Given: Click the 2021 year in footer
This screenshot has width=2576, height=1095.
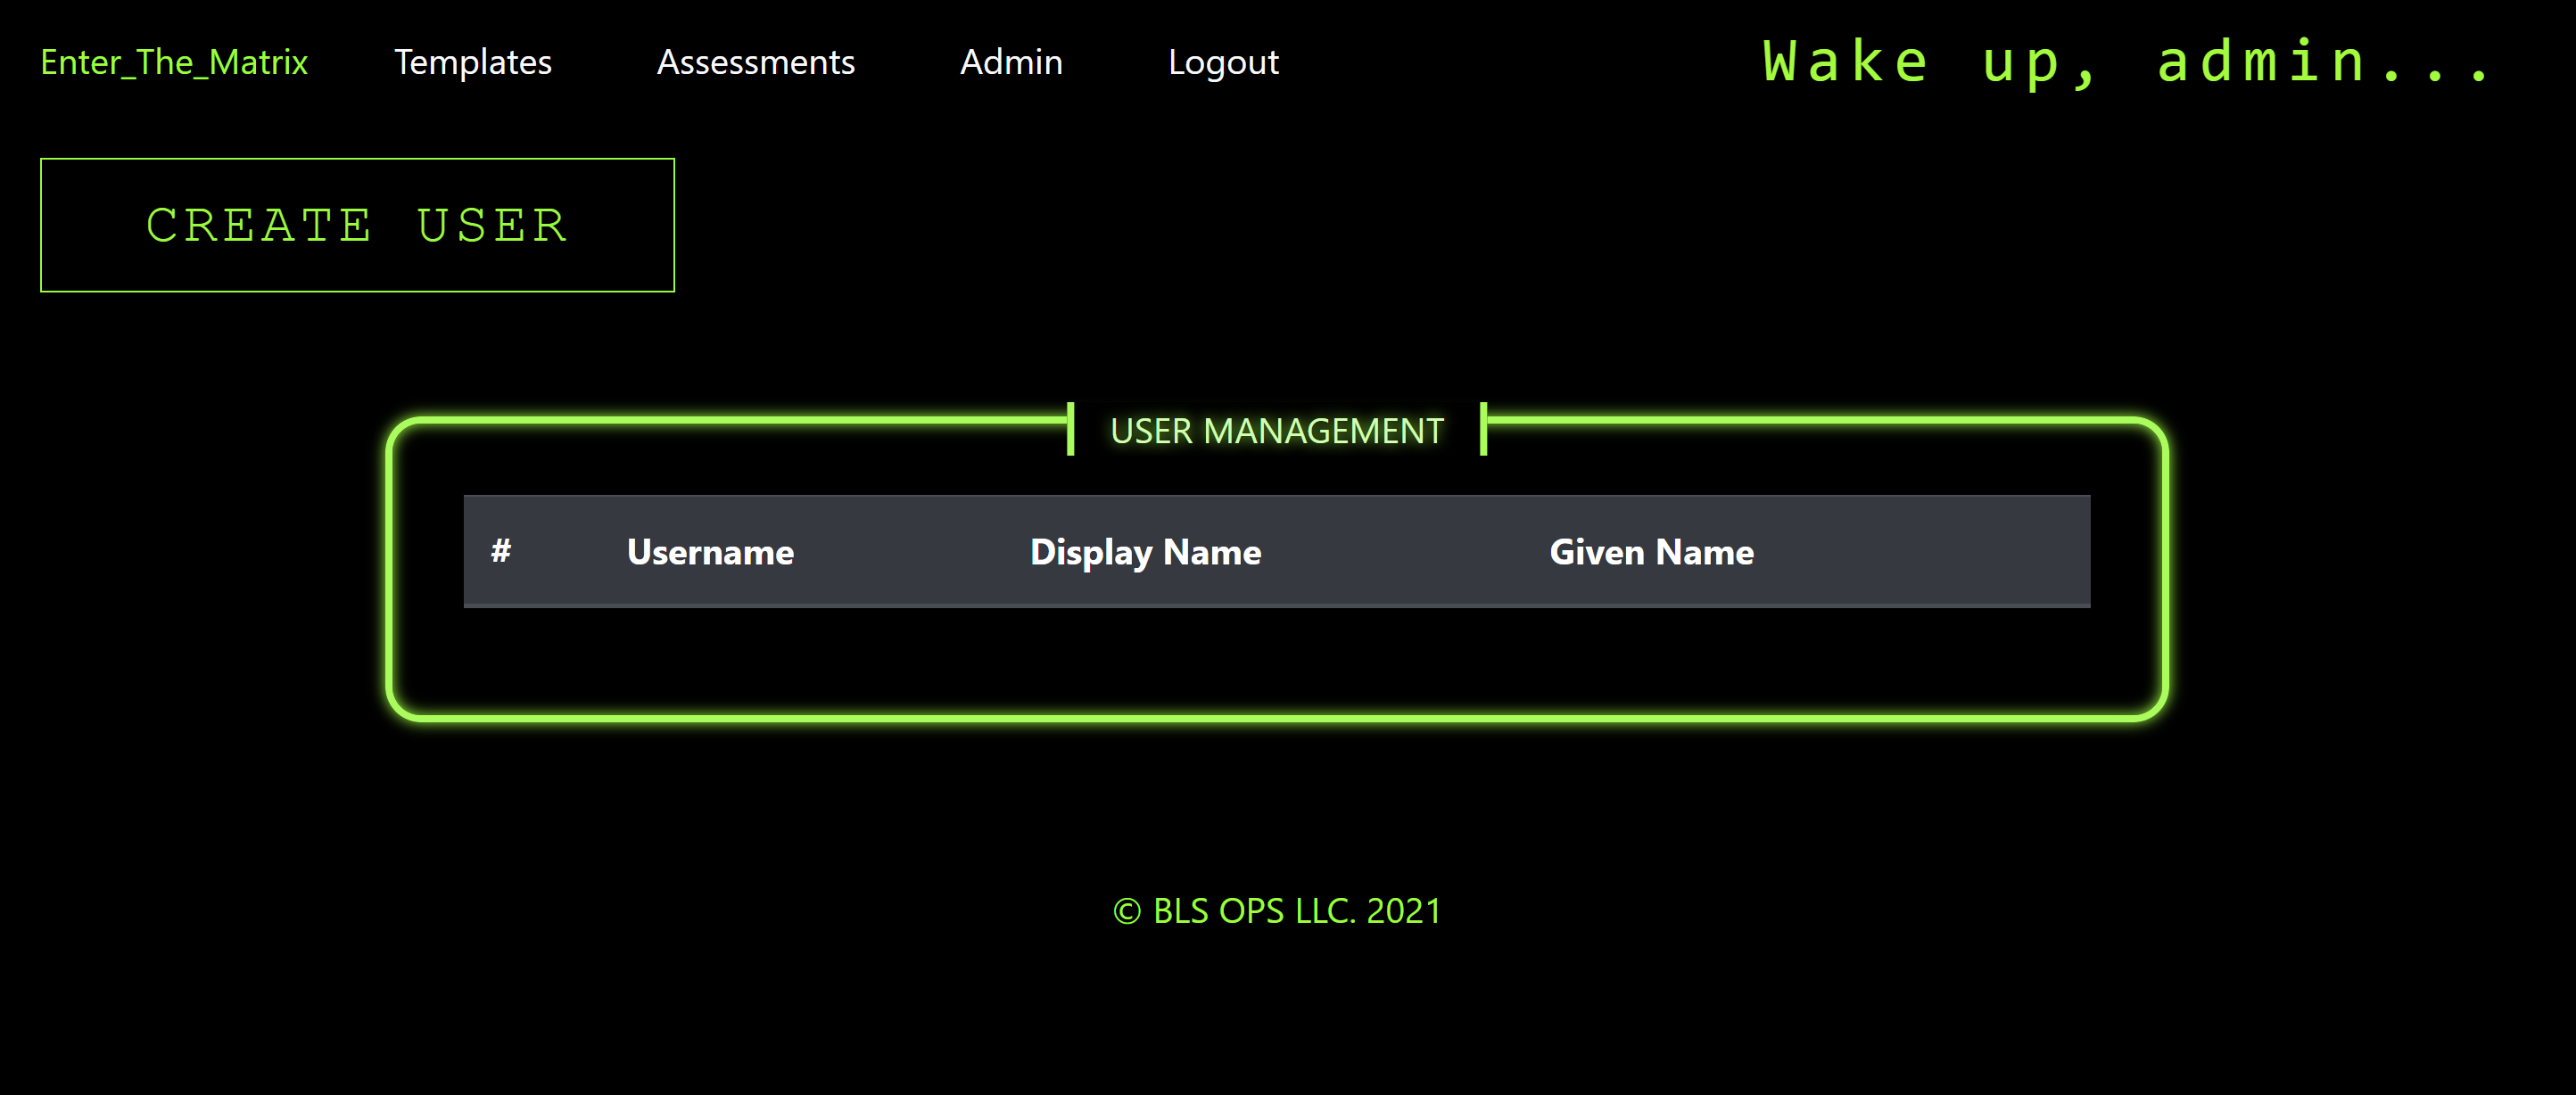Looking at the screenshot, I should pyautogui.click(x=1403, y=911).
